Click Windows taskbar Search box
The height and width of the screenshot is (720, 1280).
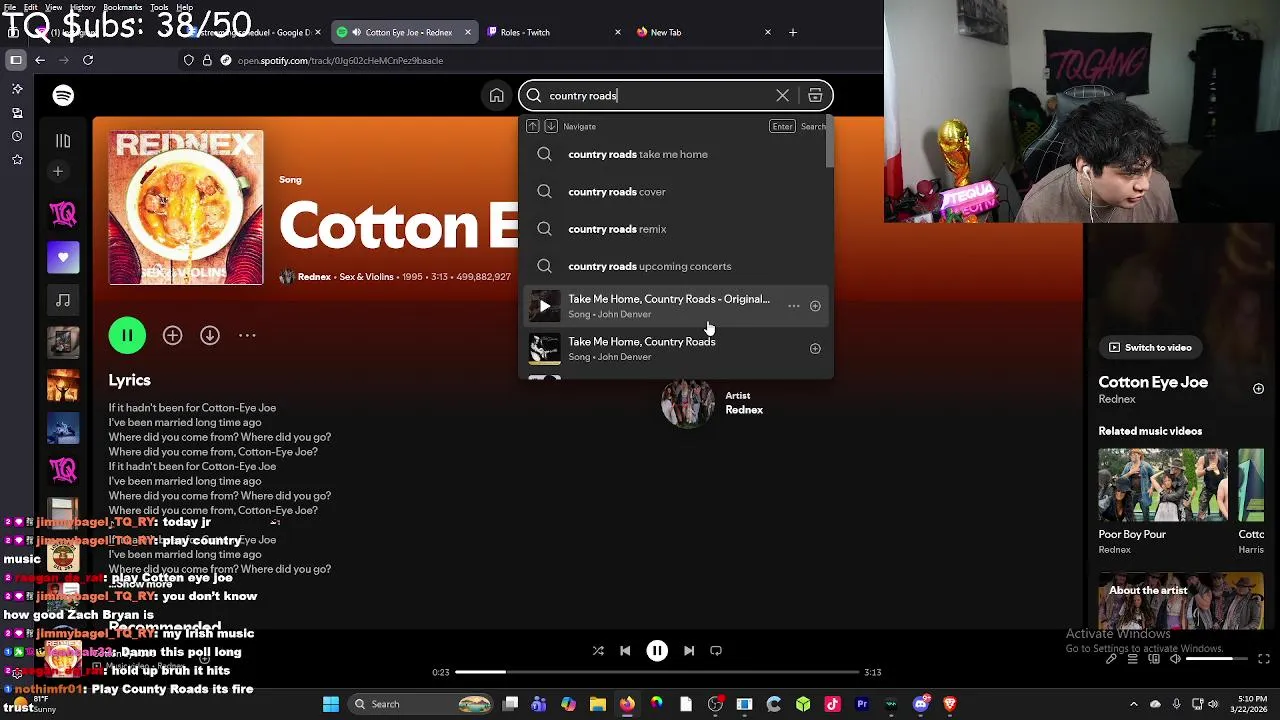(422, 704)
